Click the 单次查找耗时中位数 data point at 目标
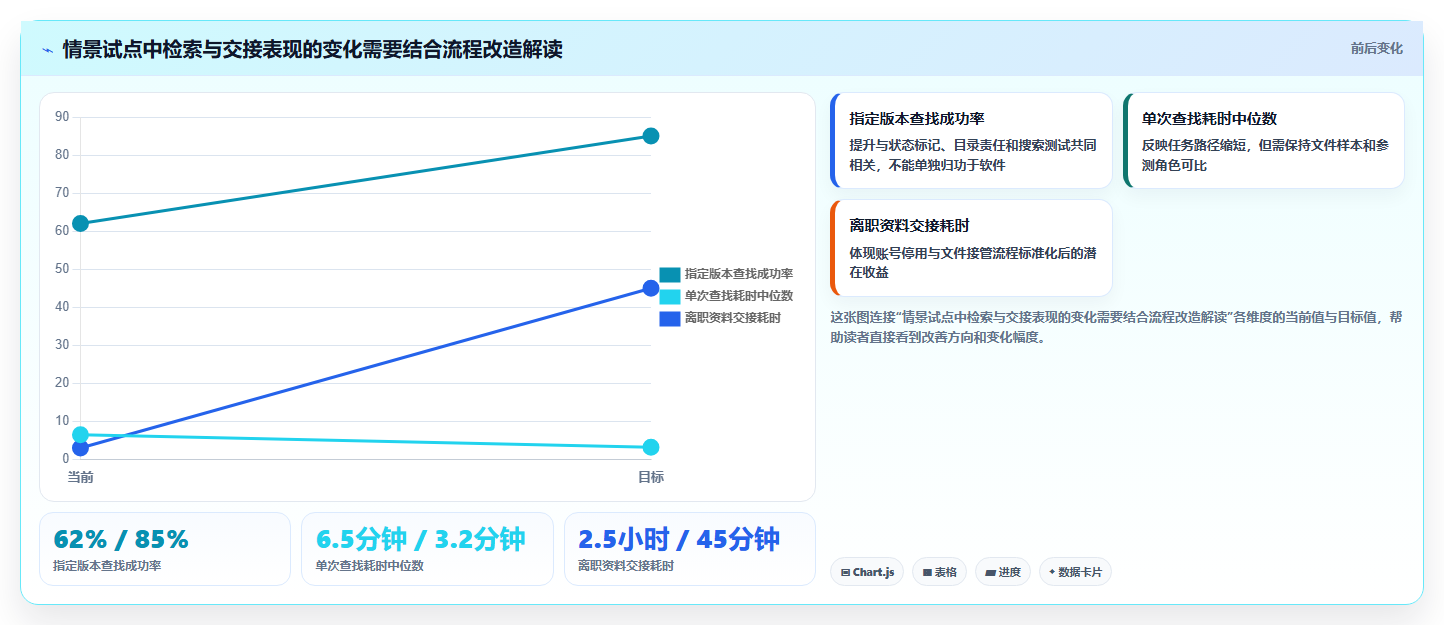This screenshot has width=1444, height=625. (651, 447)
